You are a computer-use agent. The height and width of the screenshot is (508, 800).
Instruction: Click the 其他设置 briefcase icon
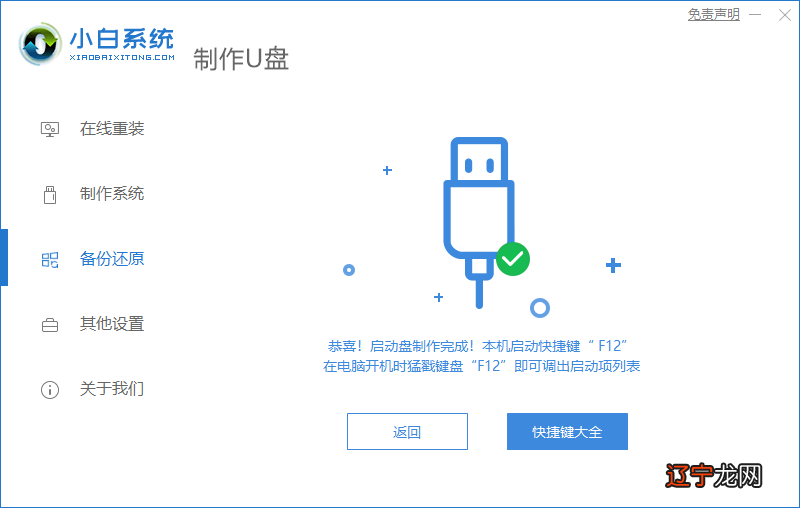[x=49, y=325]
